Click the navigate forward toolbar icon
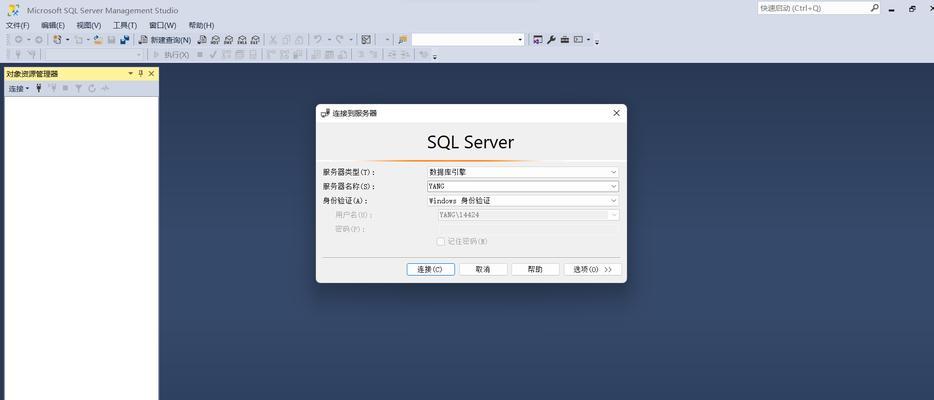 point(39,40)
